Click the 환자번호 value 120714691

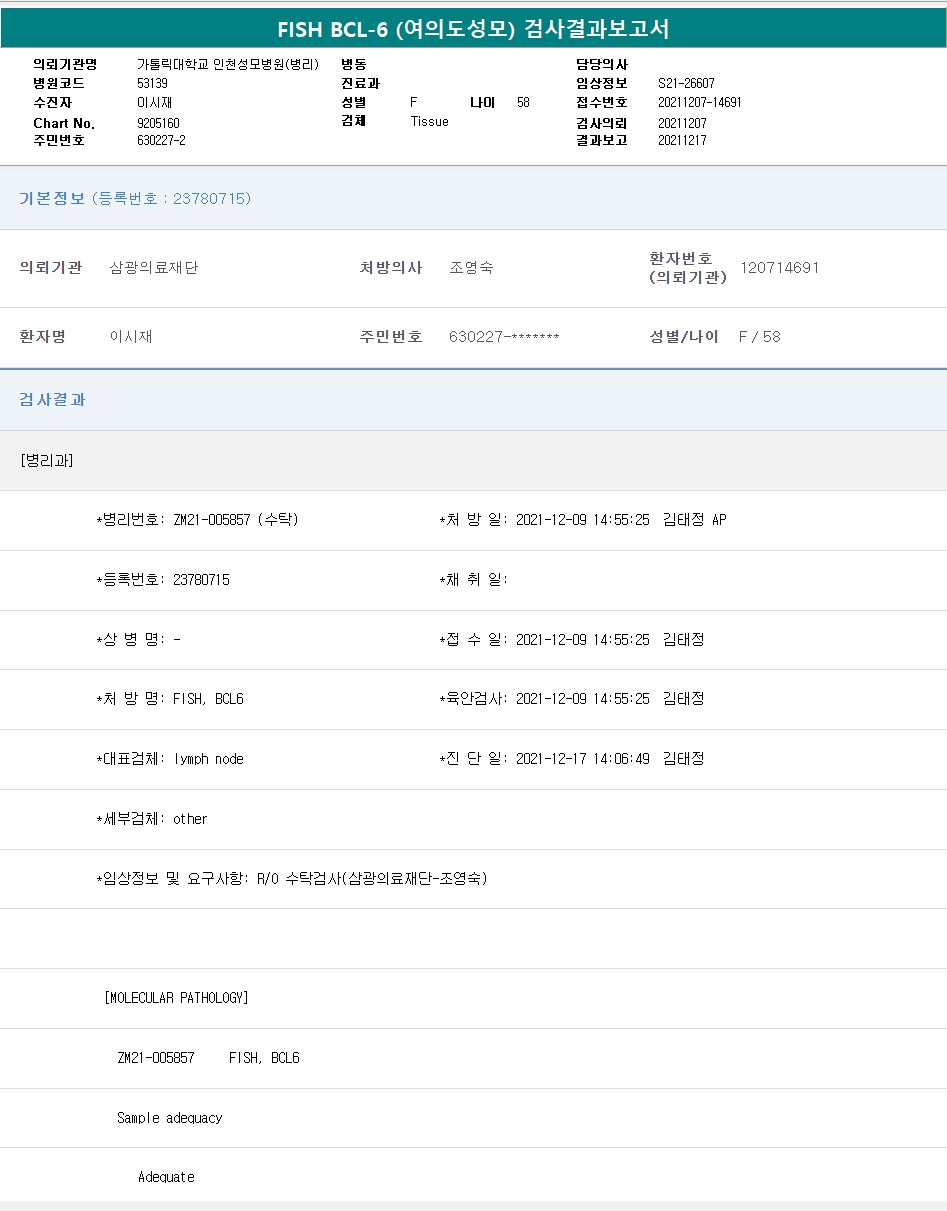[x=779, y=268]
